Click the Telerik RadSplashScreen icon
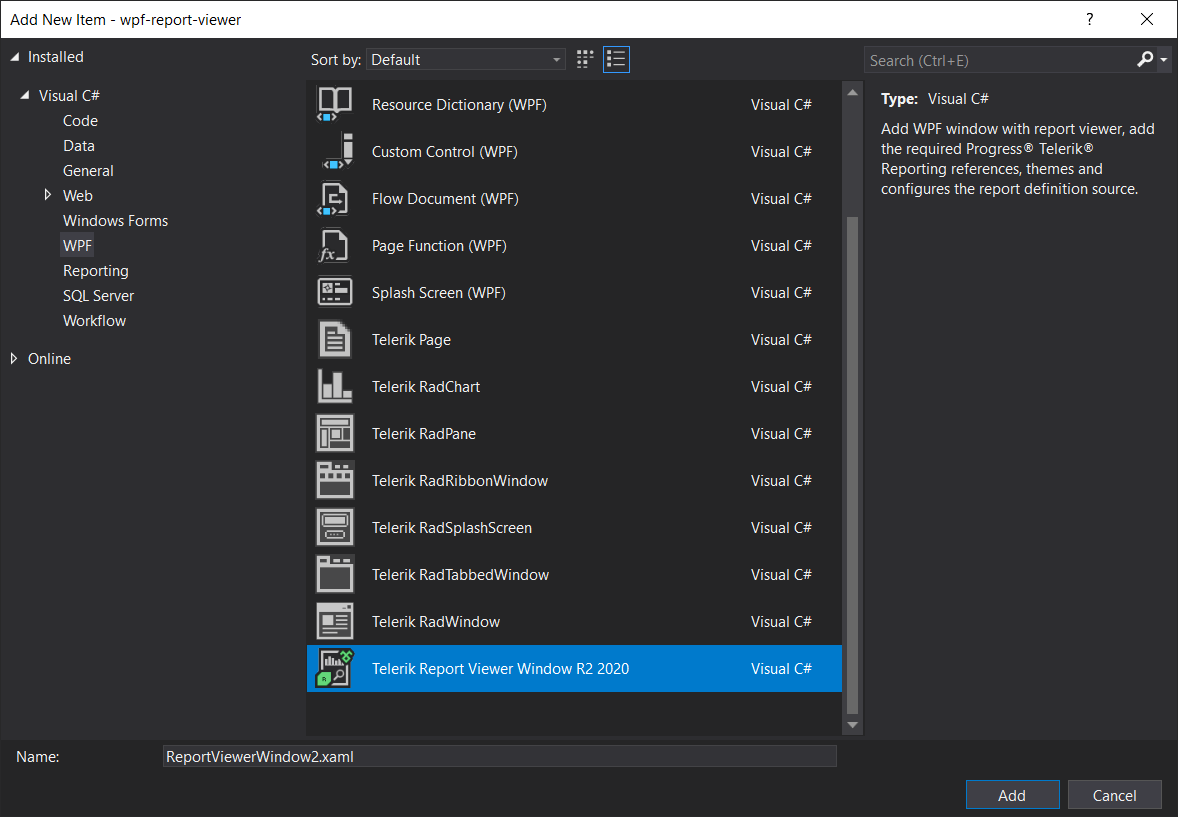 pyautogui.click(x=335, y=528)
